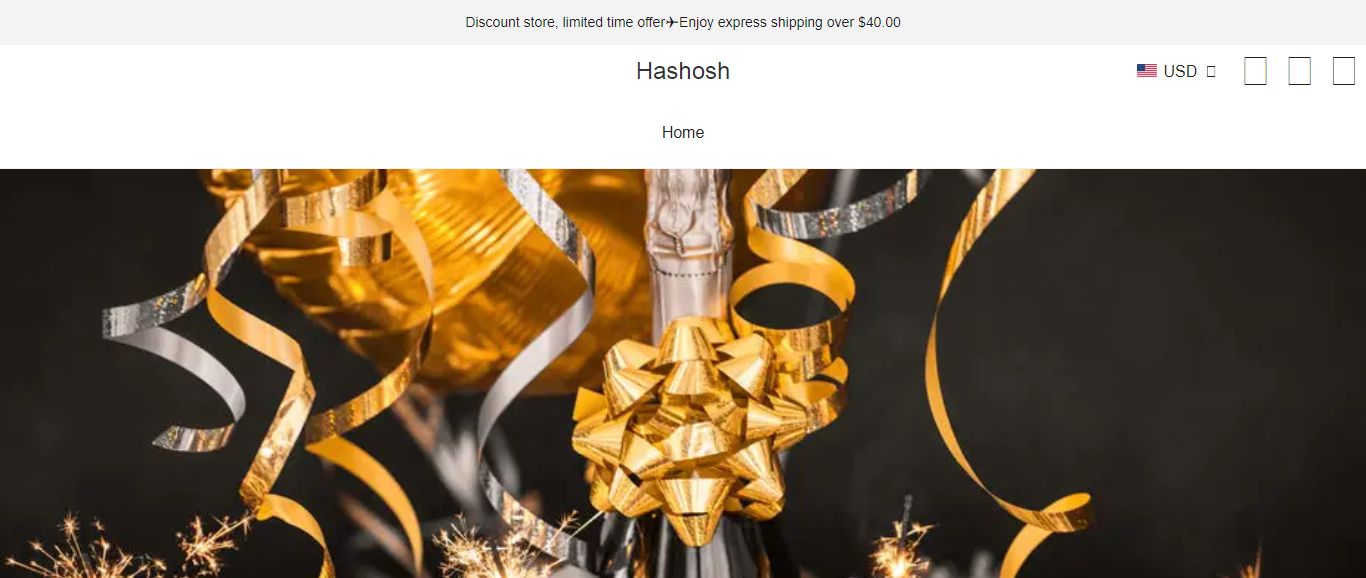Click the Hashosh store logo

[x=683, y=71]
